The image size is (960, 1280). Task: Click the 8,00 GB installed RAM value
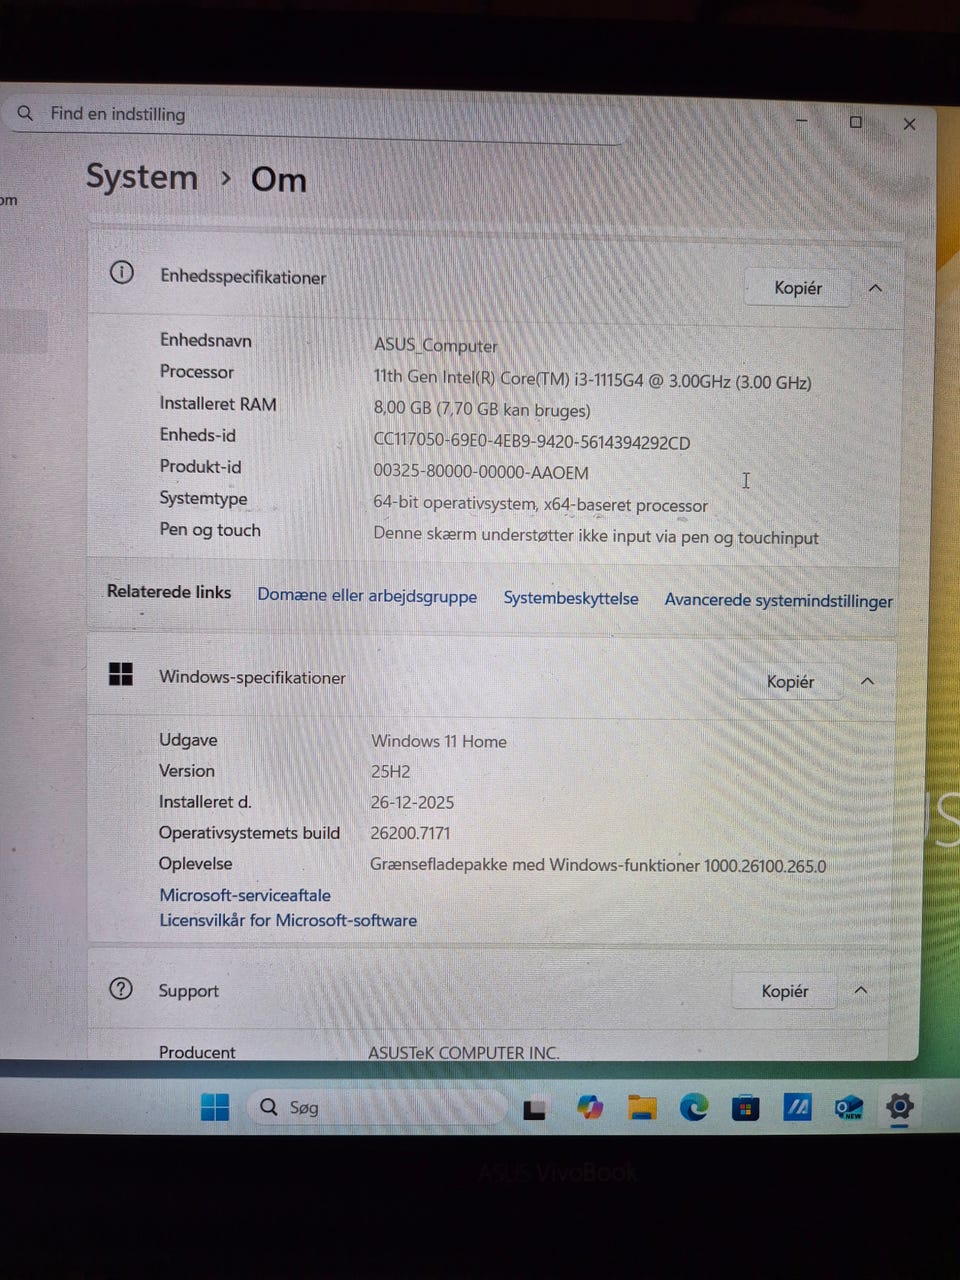(x=482, y=410)
